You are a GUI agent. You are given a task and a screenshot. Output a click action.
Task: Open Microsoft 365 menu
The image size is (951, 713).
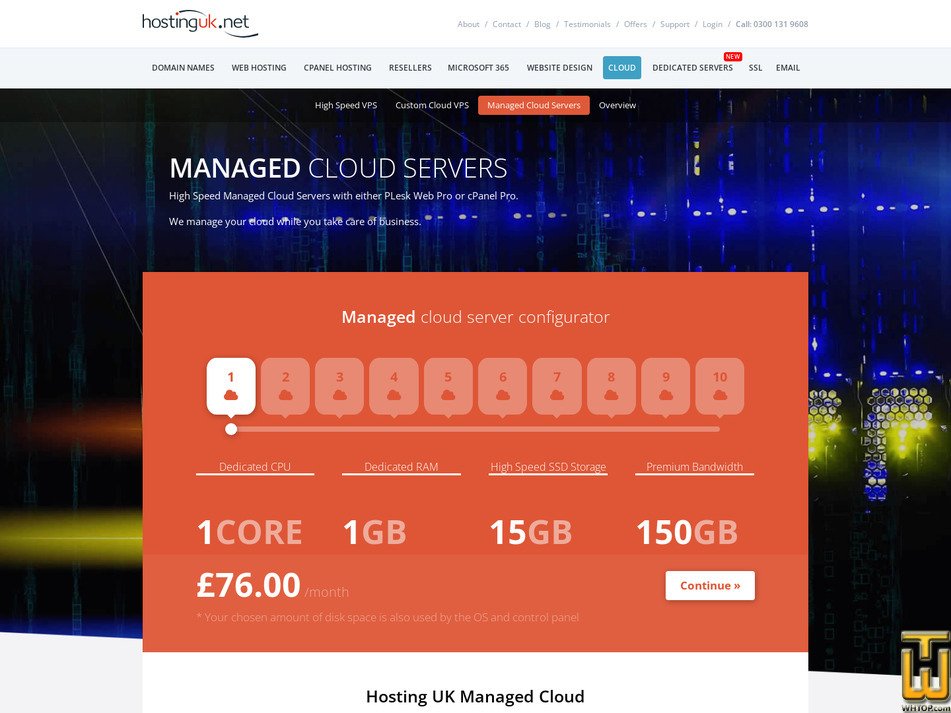(x=479, y=68)
